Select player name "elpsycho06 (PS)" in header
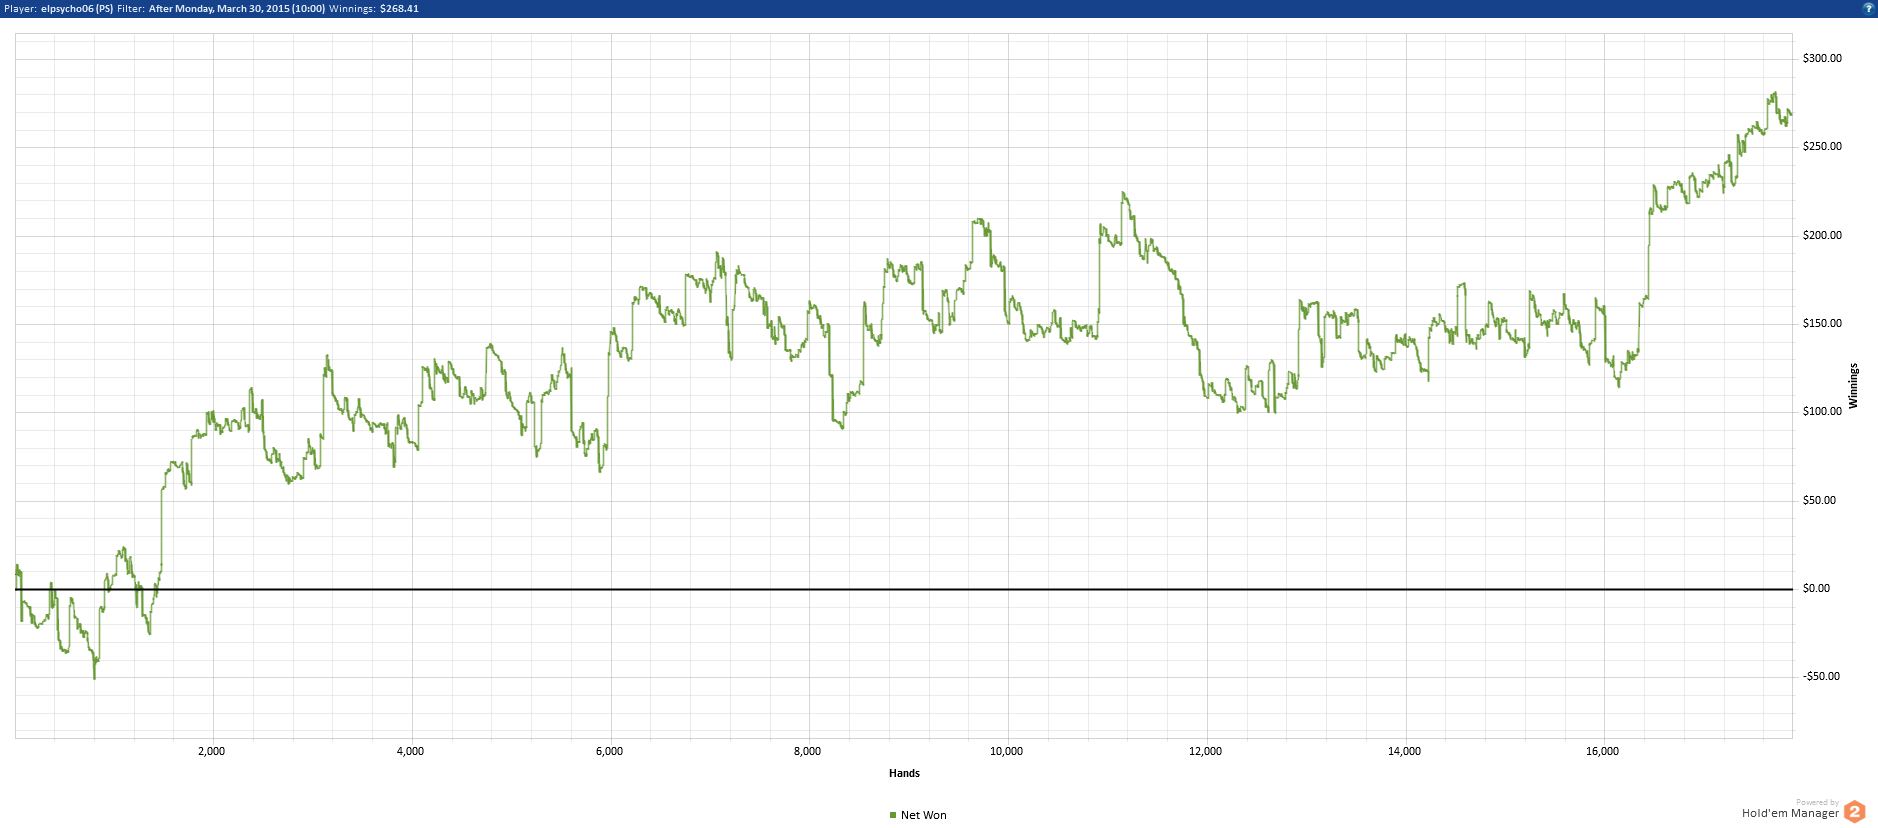The image size is (1878, 828). 77,8
